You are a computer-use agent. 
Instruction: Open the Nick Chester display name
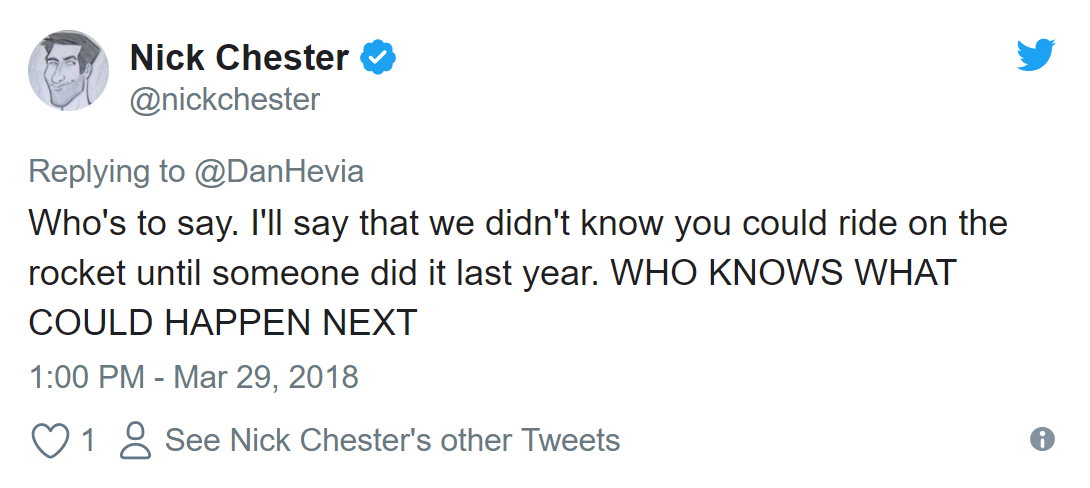point(239,58)
